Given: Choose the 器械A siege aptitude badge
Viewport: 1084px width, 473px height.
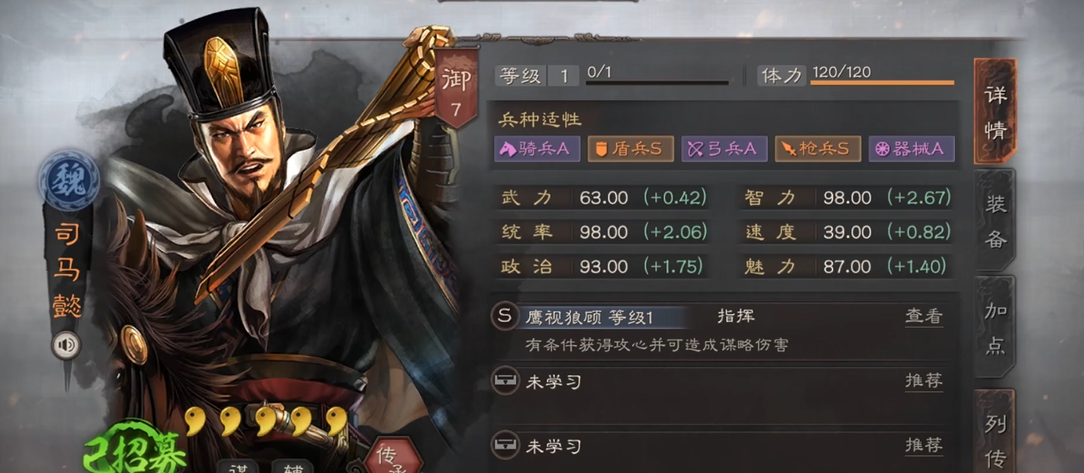Looking at the screenshot, I should click(x=911, y=149).
